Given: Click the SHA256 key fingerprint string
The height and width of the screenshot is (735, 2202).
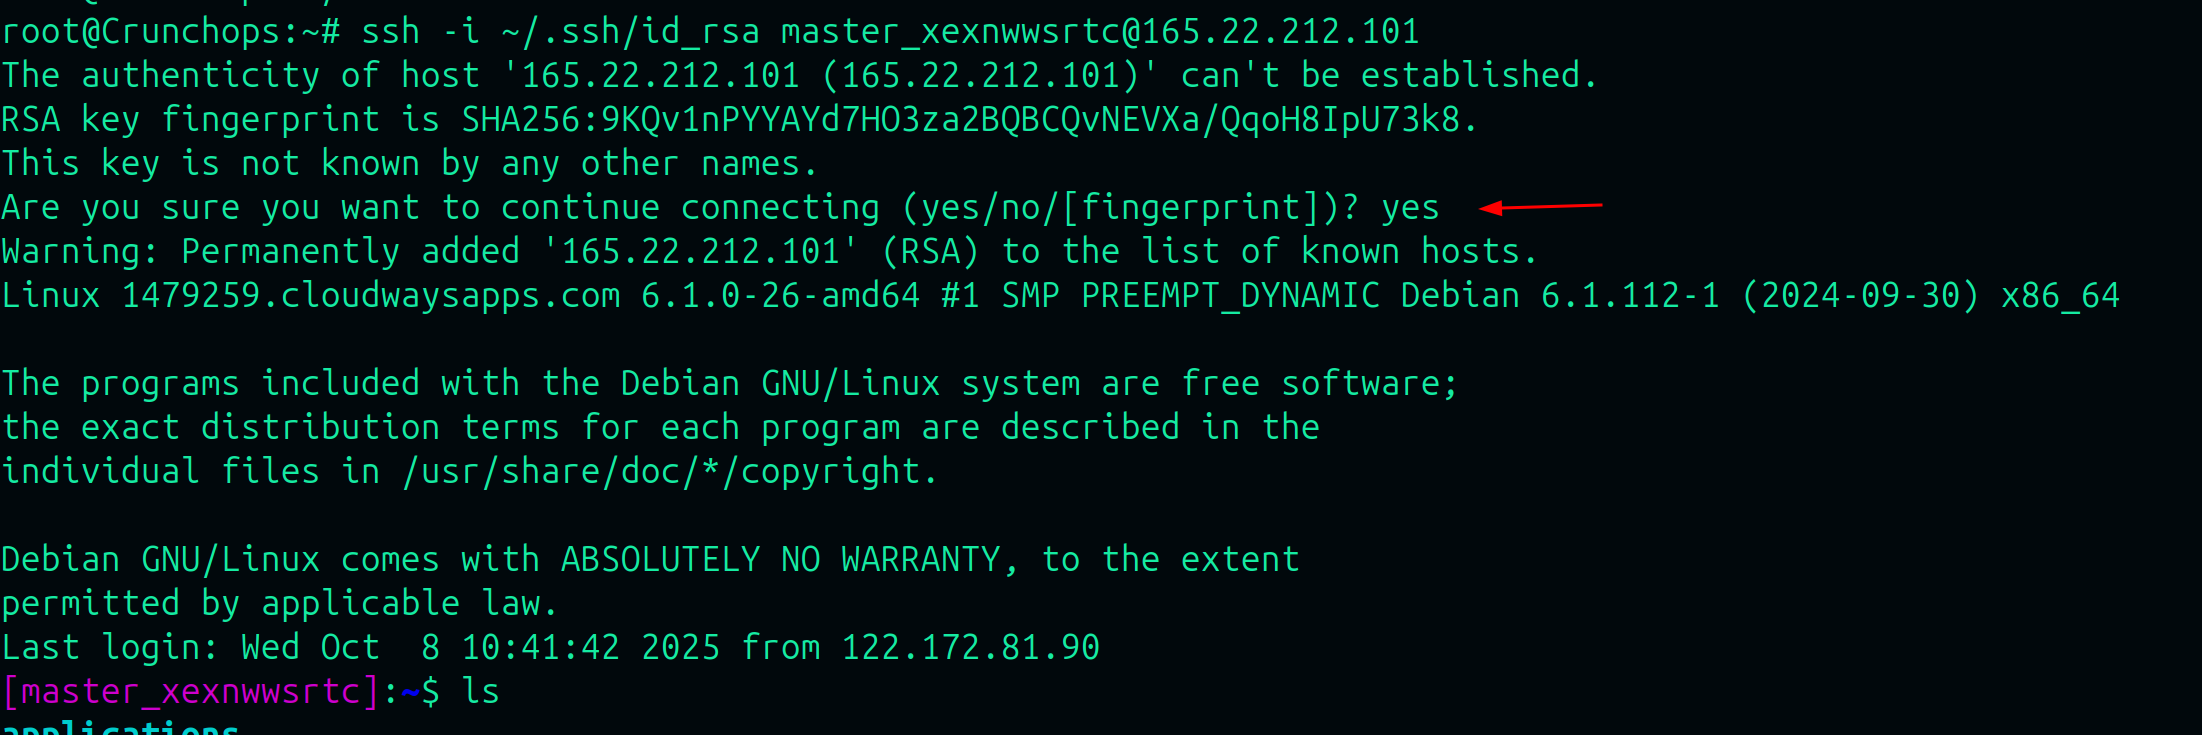Looking at the screenshot, I should click(960, 120).
